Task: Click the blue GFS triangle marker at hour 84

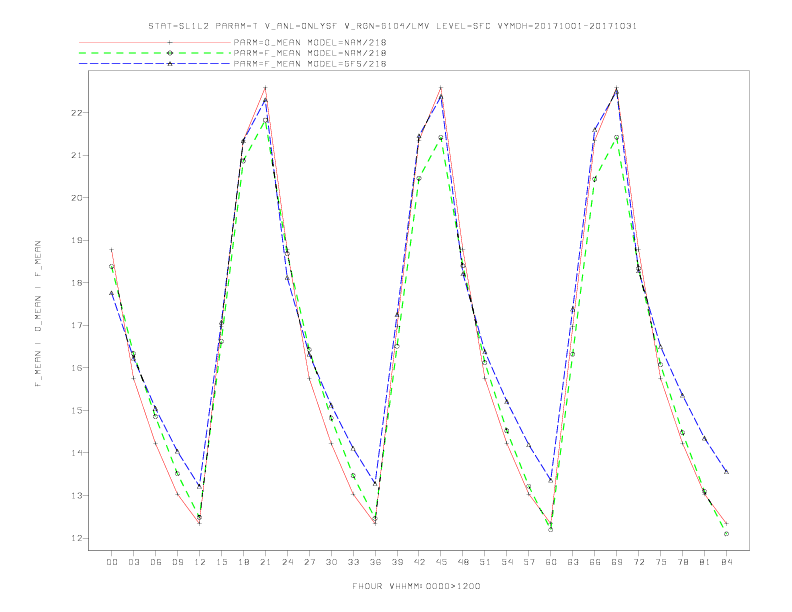Action: (726, 472)
